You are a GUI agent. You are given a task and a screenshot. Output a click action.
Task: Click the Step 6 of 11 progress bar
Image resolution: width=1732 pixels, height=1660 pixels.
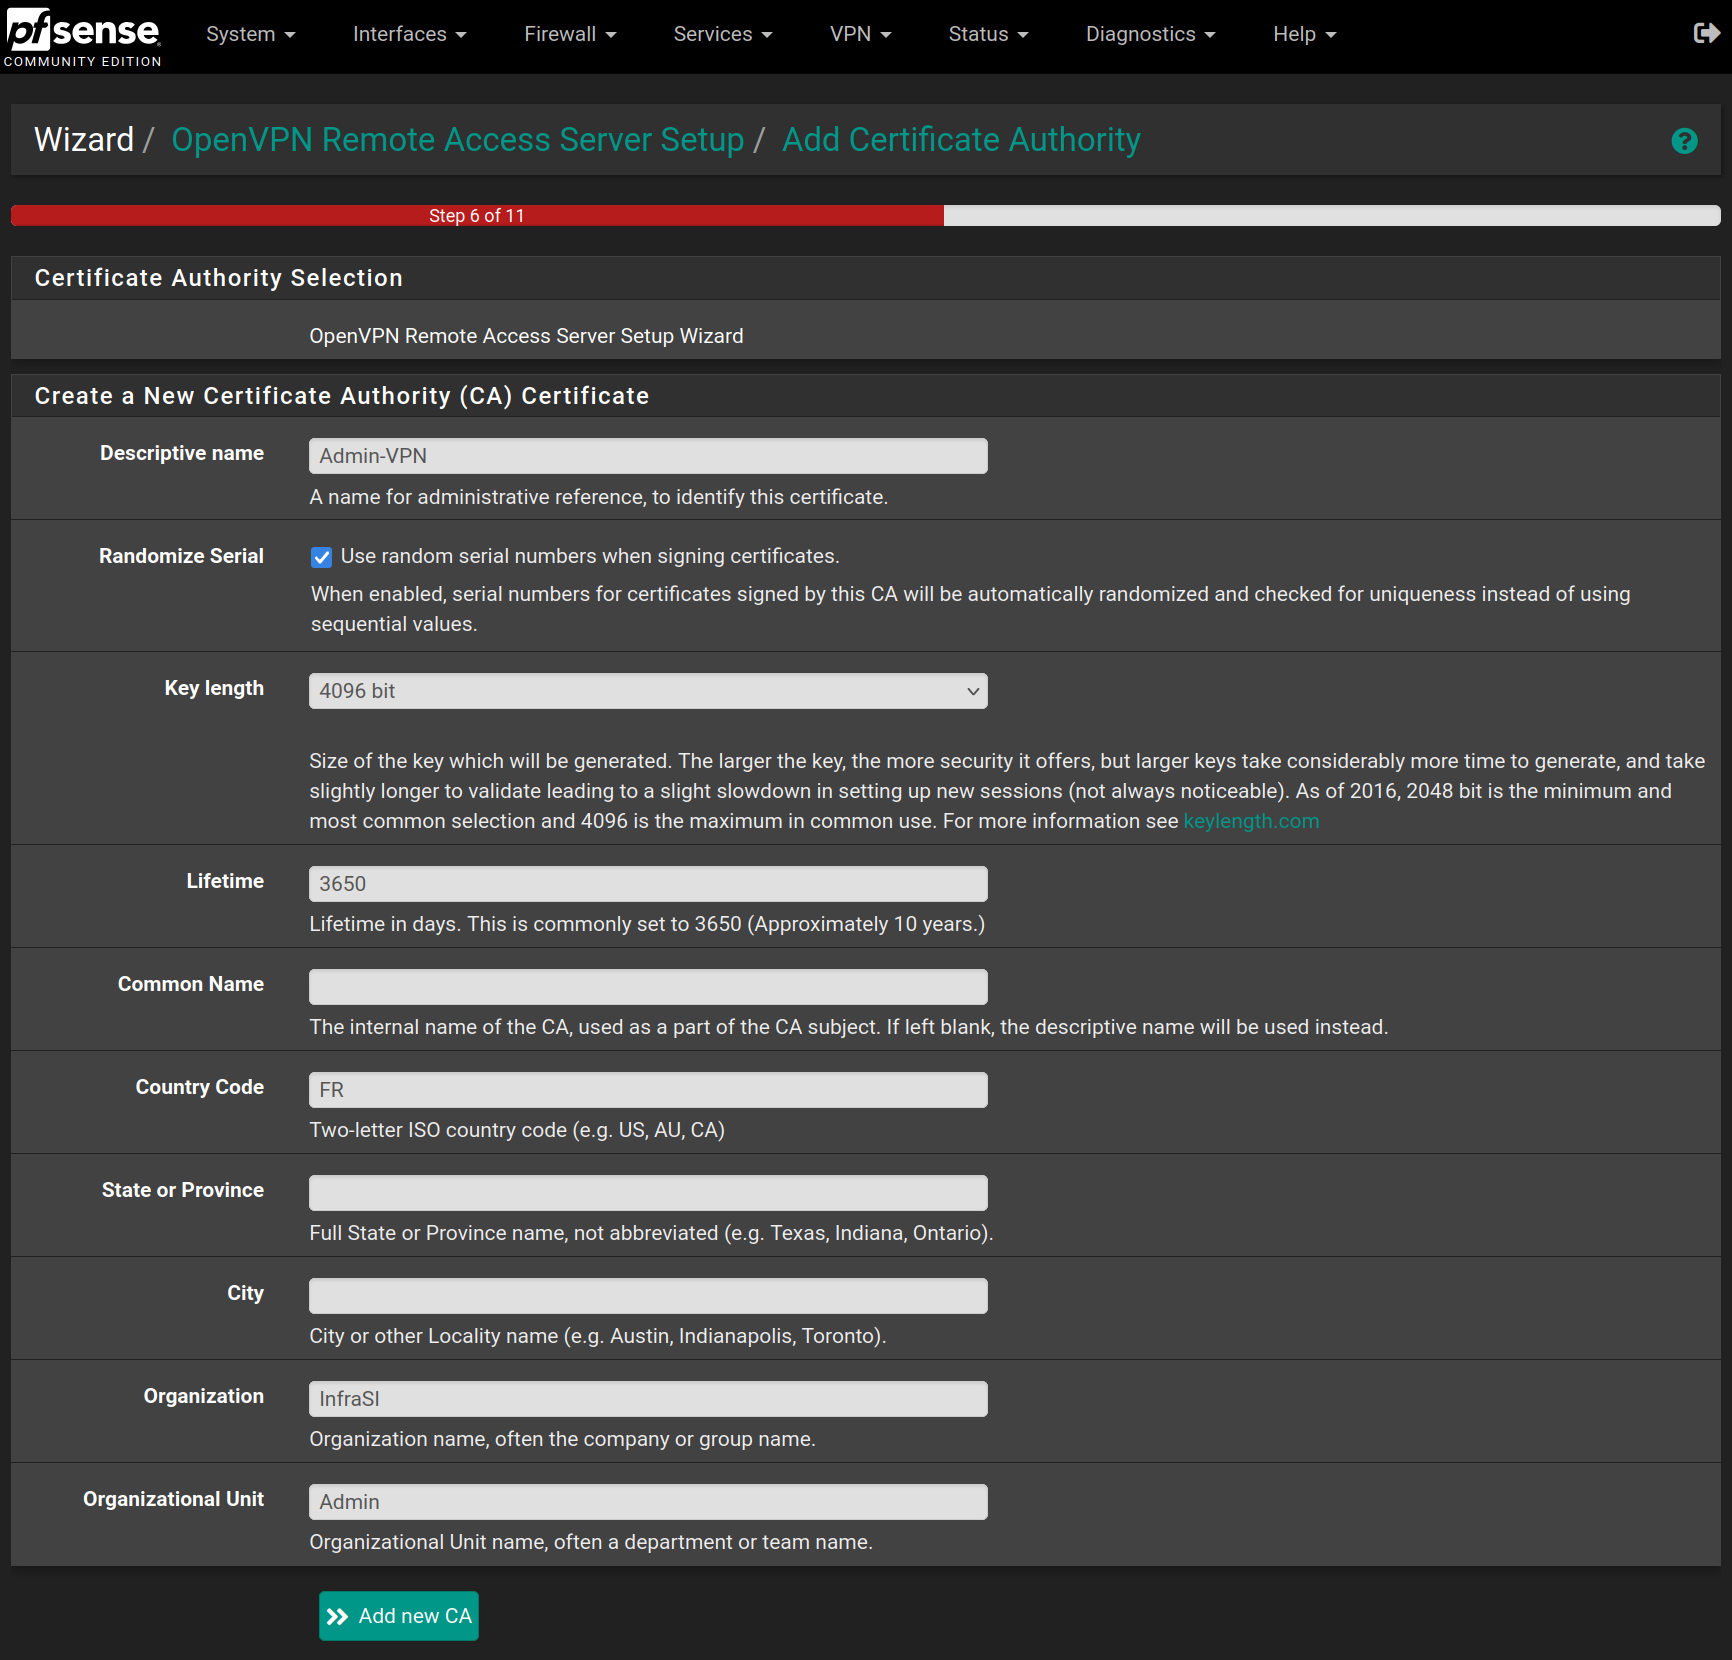coord(865,215)
